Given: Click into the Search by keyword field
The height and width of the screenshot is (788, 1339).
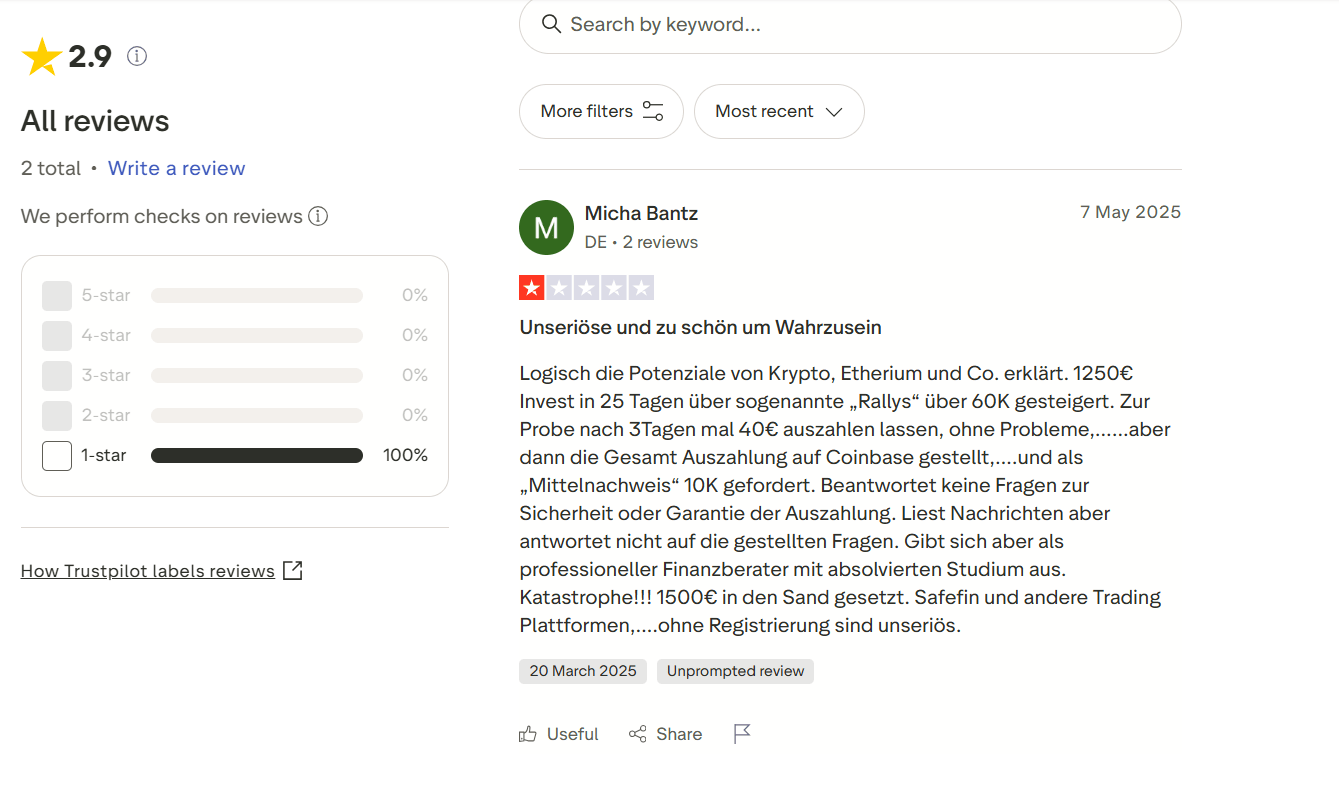Looking at the screenshot, I should tap(850, 24).
